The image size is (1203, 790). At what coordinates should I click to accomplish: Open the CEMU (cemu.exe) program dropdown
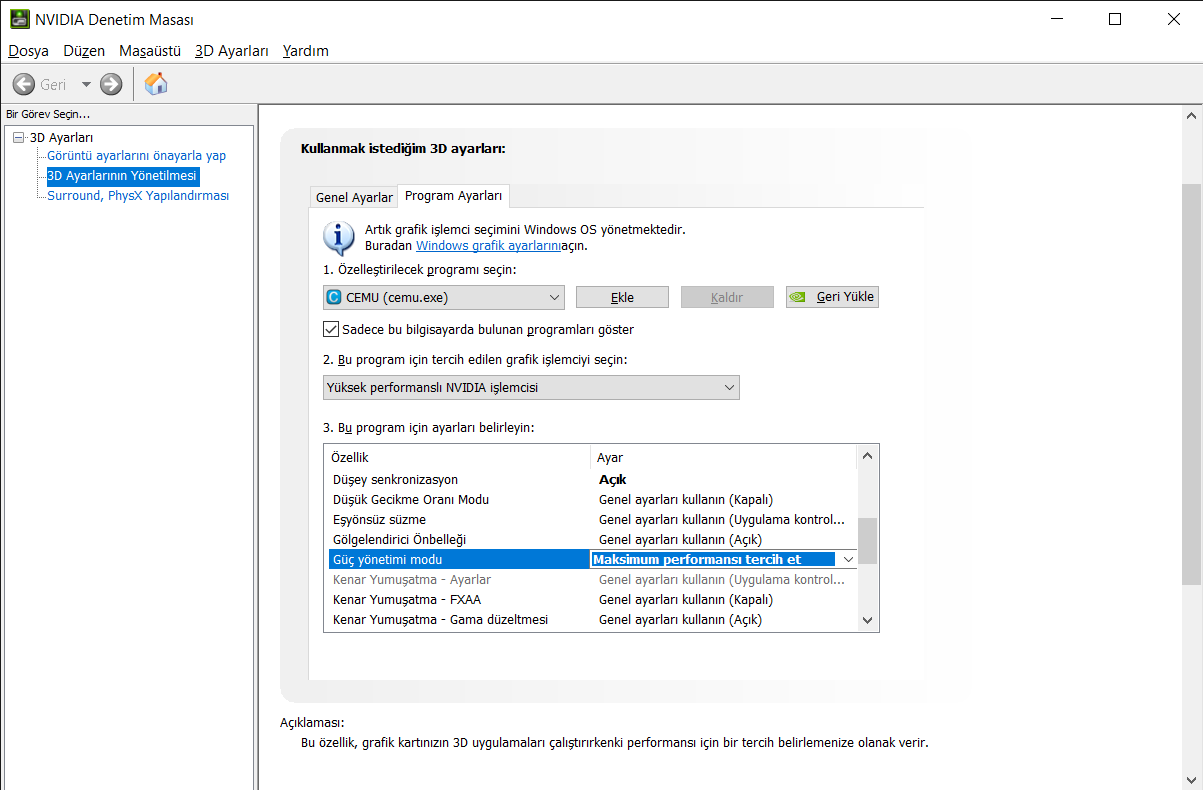[444, 297]
